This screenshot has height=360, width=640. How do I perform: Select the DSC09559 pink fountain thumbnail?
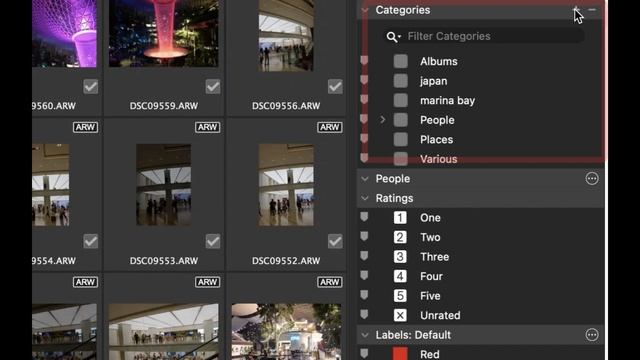tap(164, 33)
